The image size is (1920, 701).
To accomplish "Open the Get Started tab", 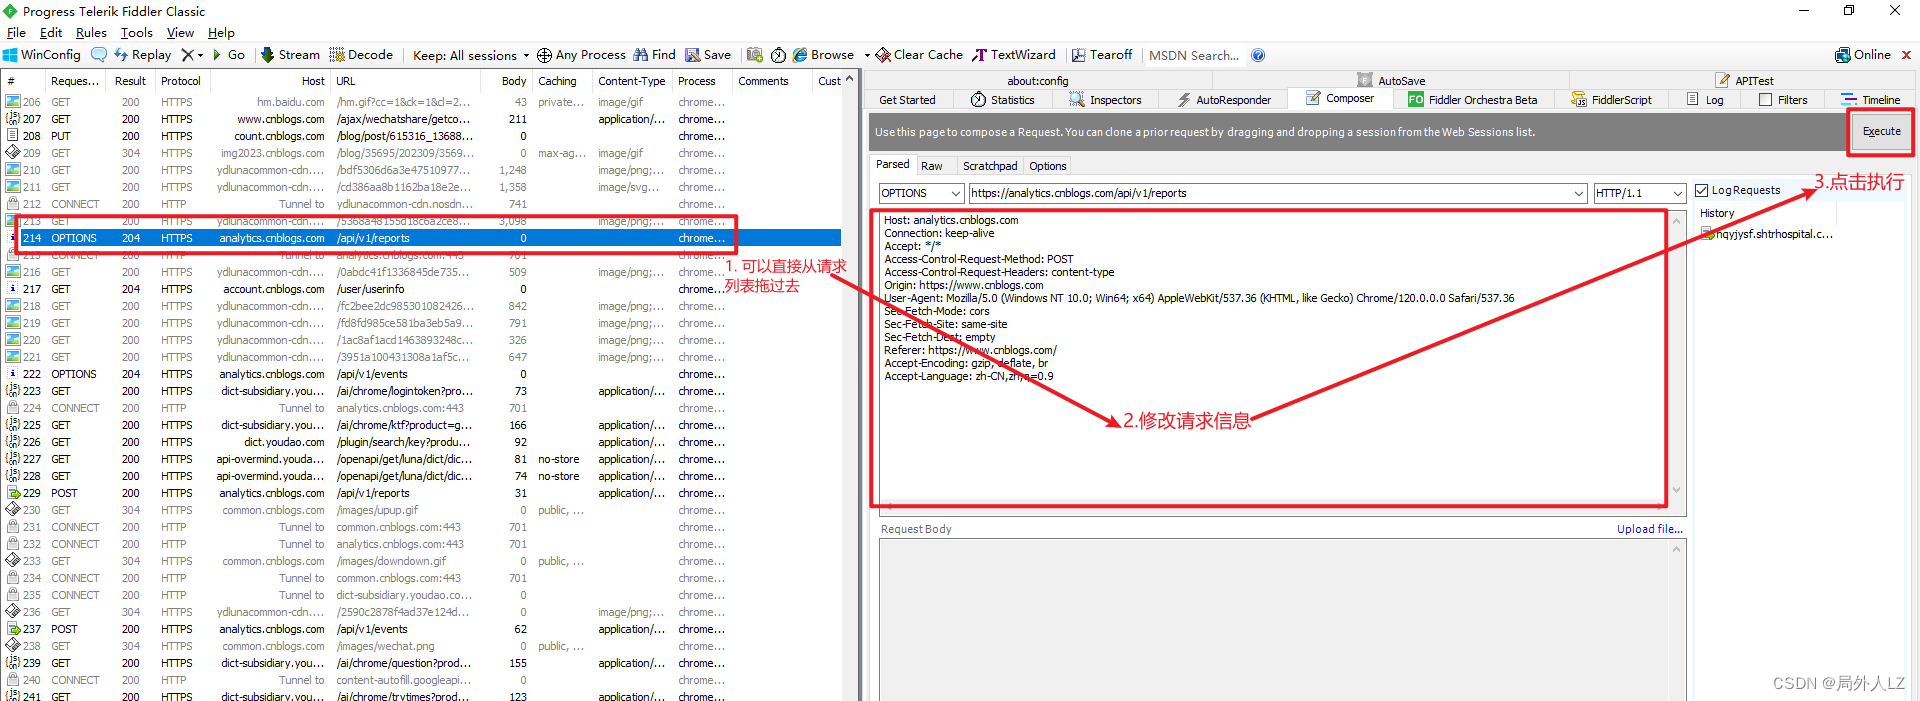I will 907,100.
